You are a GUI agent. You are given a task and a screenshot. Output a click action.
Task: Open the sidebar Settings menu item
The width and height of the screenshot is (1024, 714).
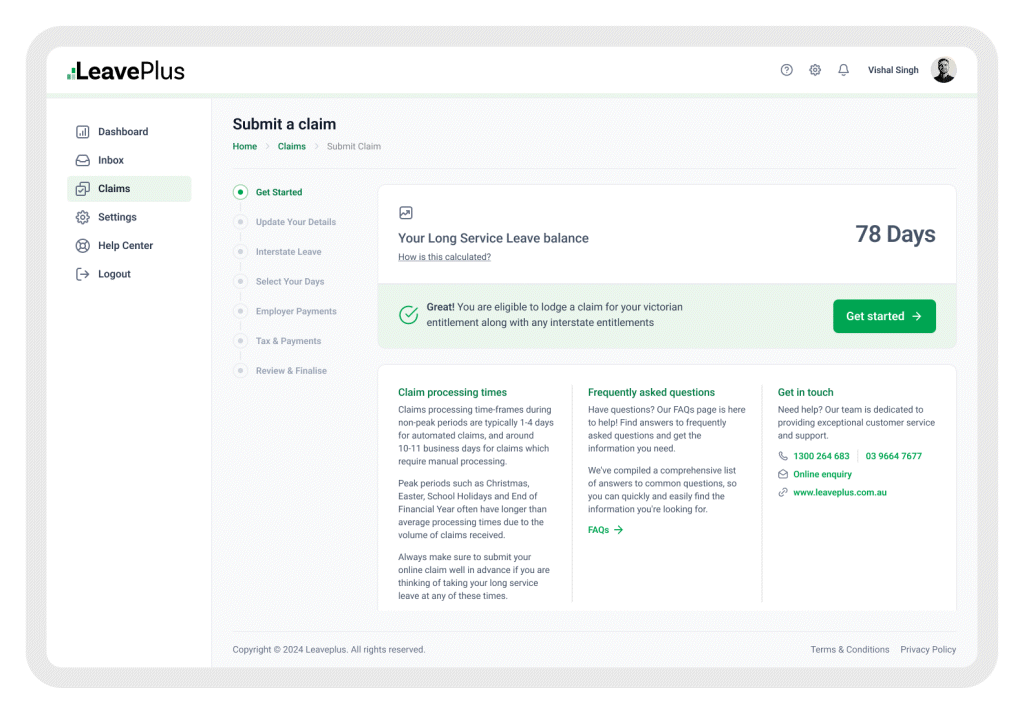[129, 217]
